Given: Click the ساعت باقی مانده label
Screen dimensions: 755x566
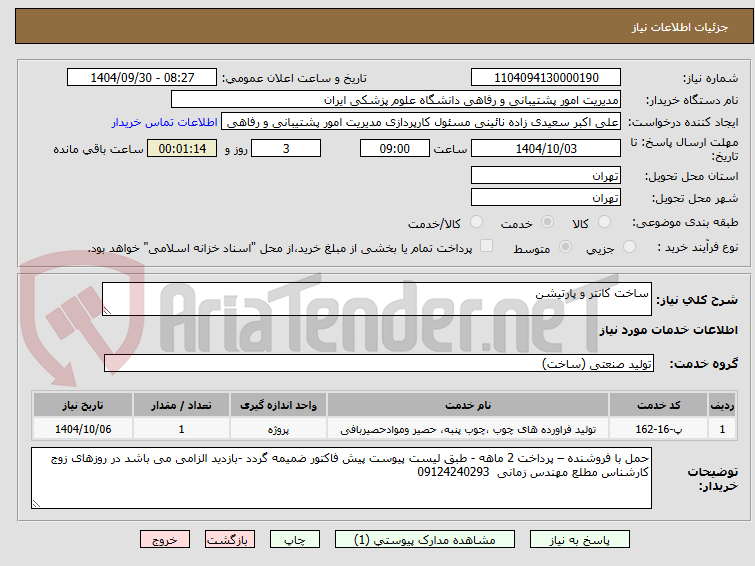Looking at the screenshot, I should 98,149.
